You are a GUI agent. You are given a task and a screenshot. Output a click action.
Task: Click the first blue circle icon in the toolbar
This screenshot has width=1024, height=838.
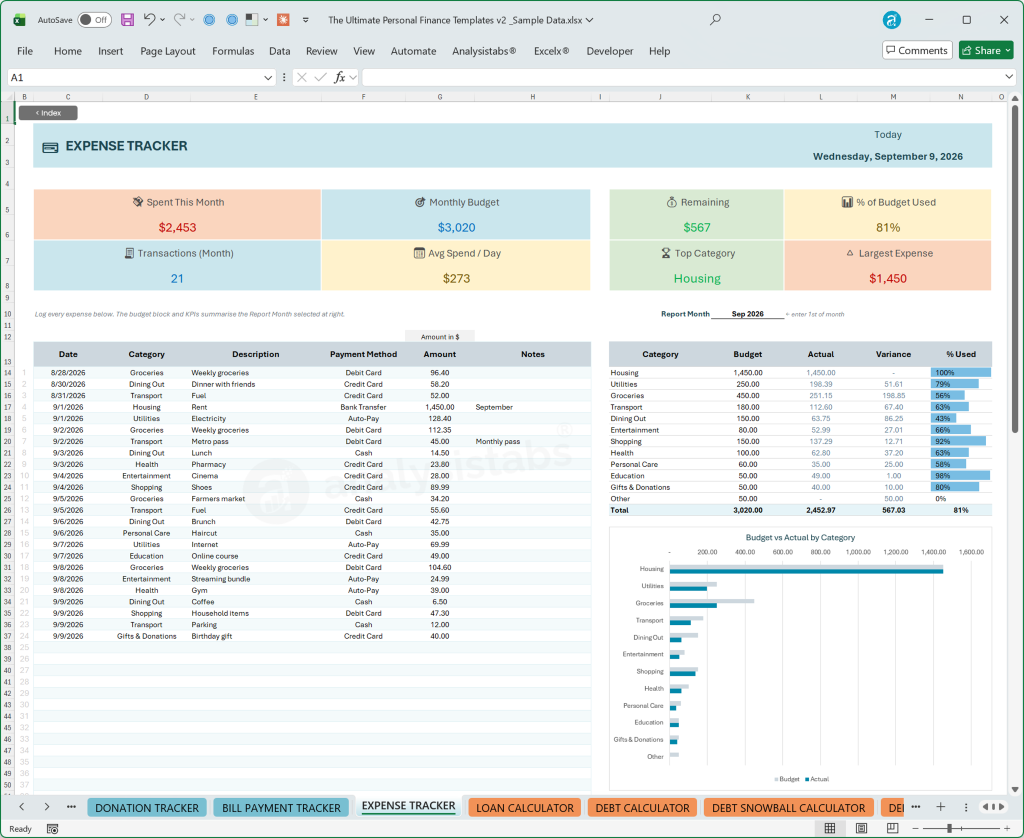tap(209, 20)
